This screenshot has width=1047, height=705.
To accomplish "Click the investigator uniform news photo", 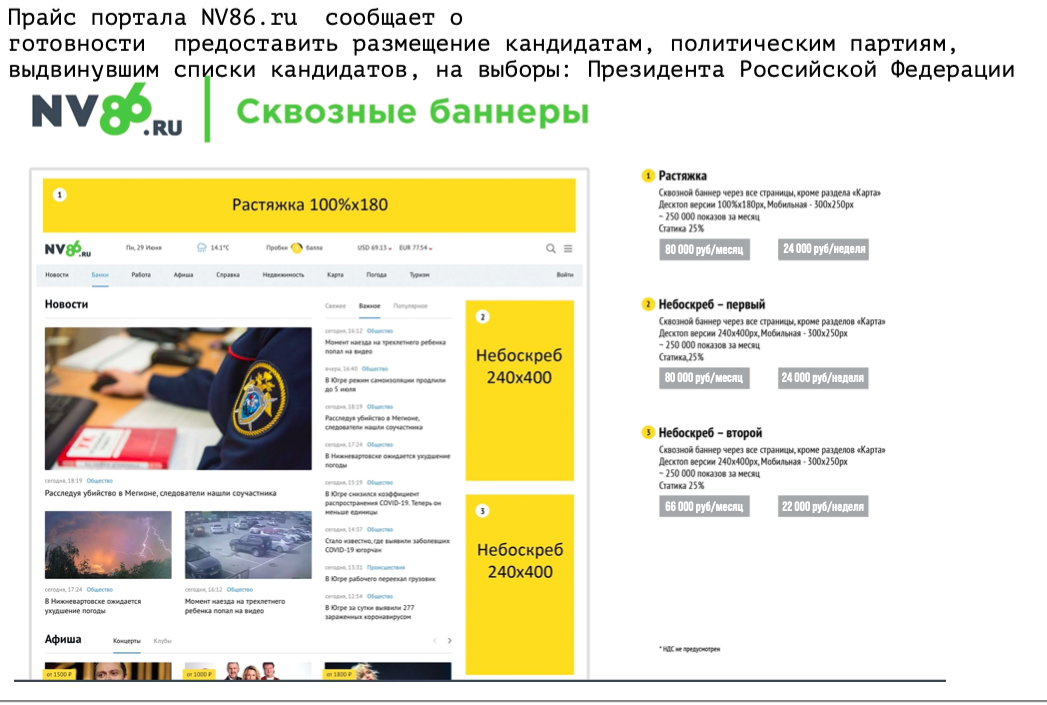I will click(x=178, y=399).
